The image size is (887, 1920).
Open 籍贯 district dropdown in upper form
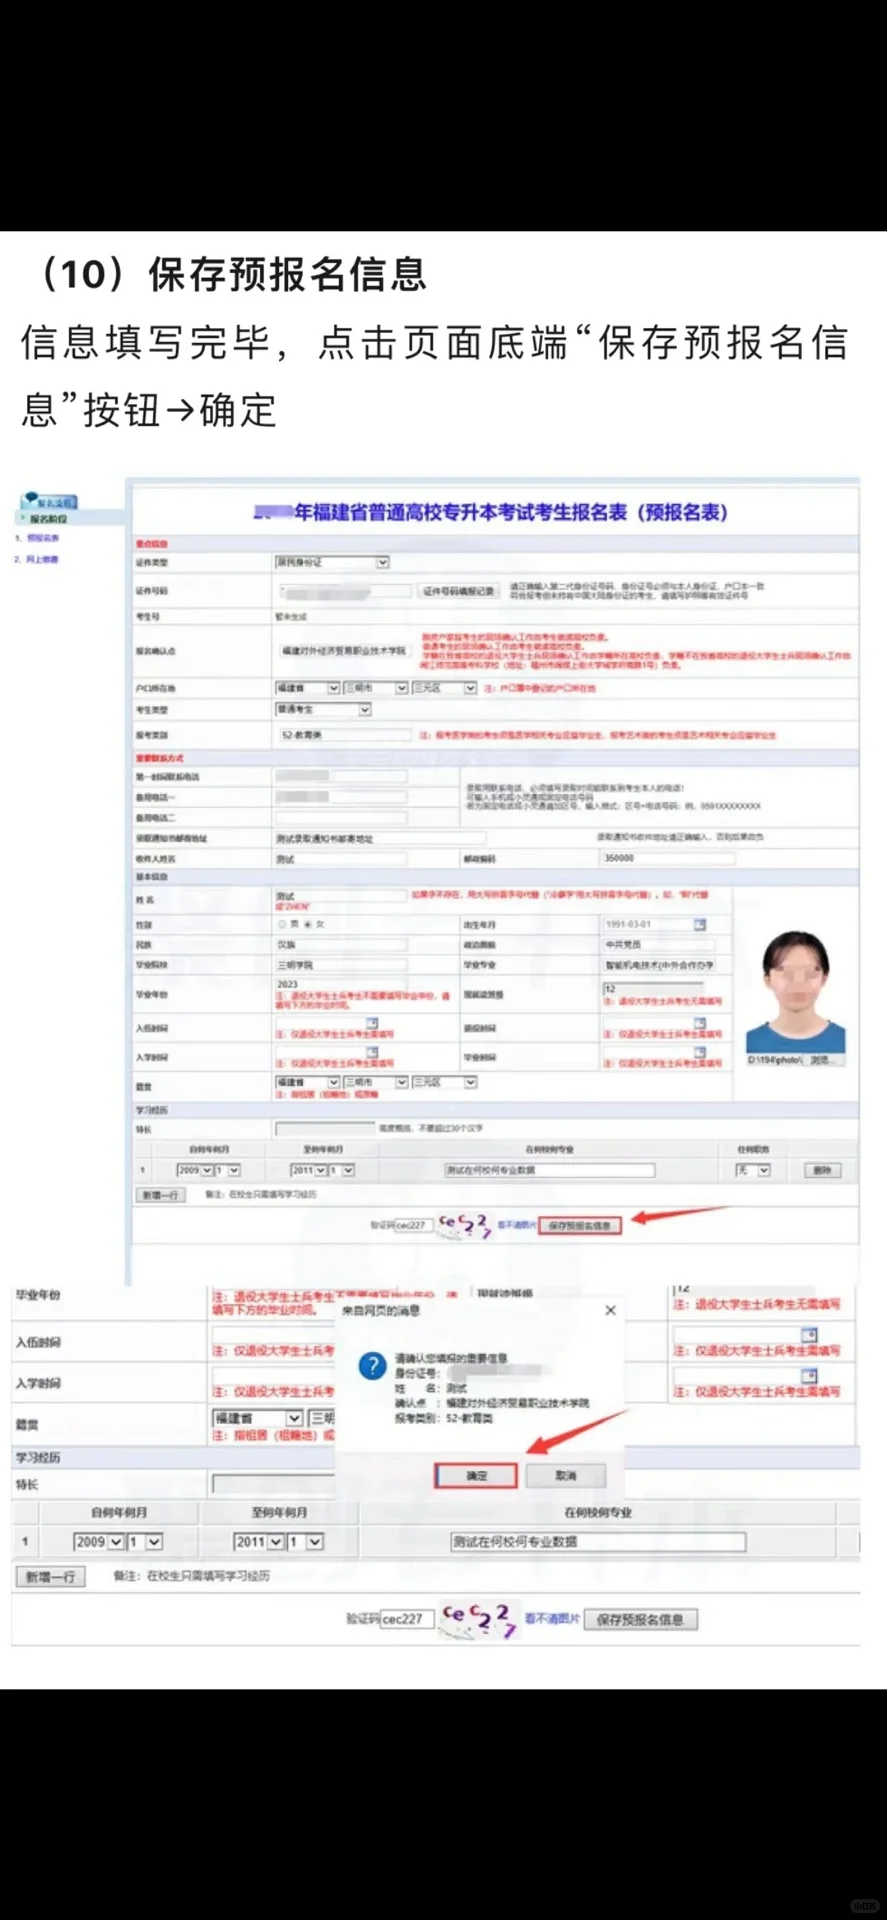coord(444,1082)
